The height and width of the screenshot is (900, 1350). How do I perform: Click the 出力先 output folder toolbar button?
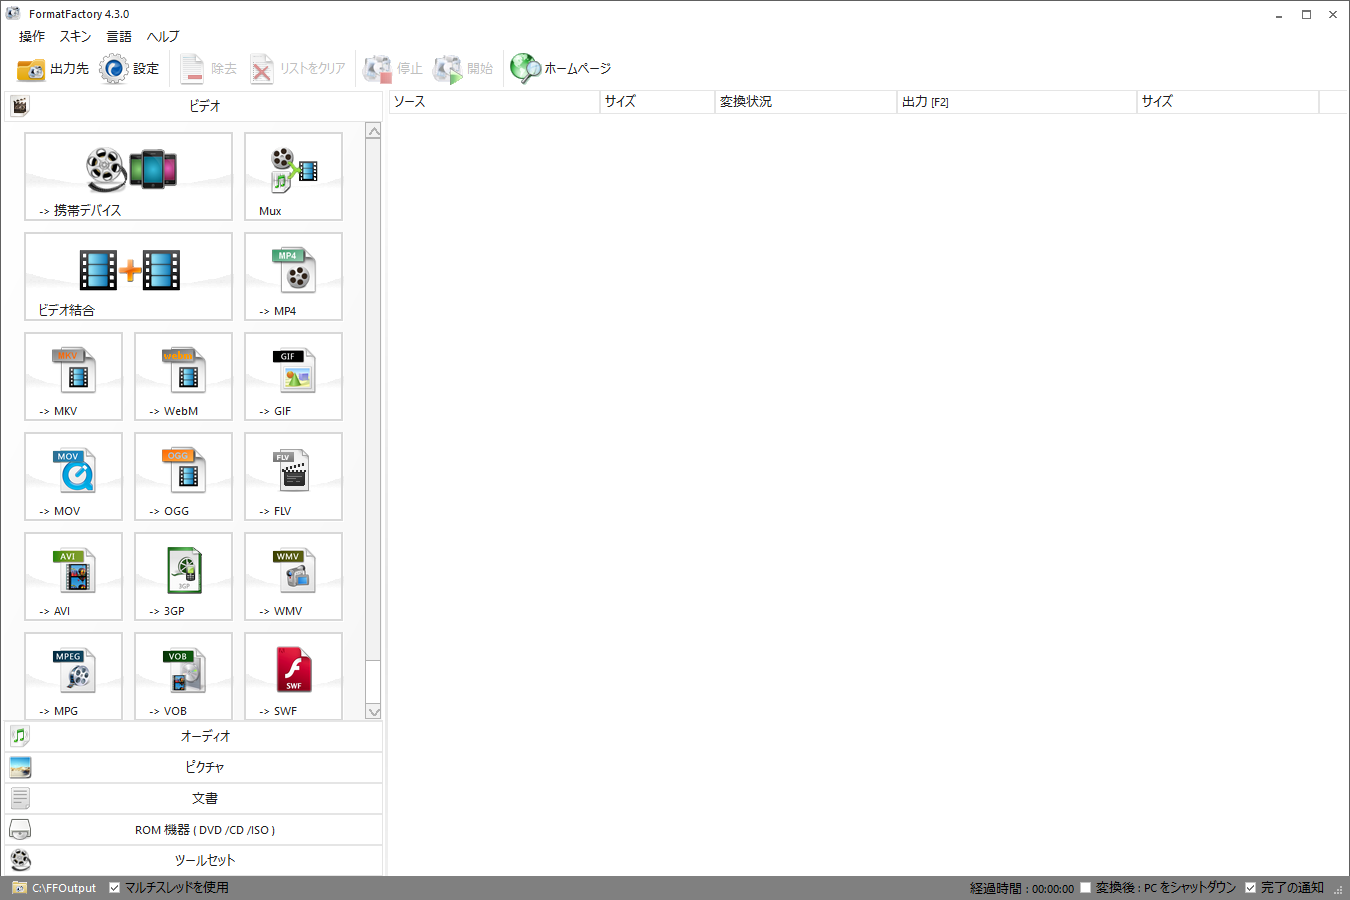coord(53,68)
